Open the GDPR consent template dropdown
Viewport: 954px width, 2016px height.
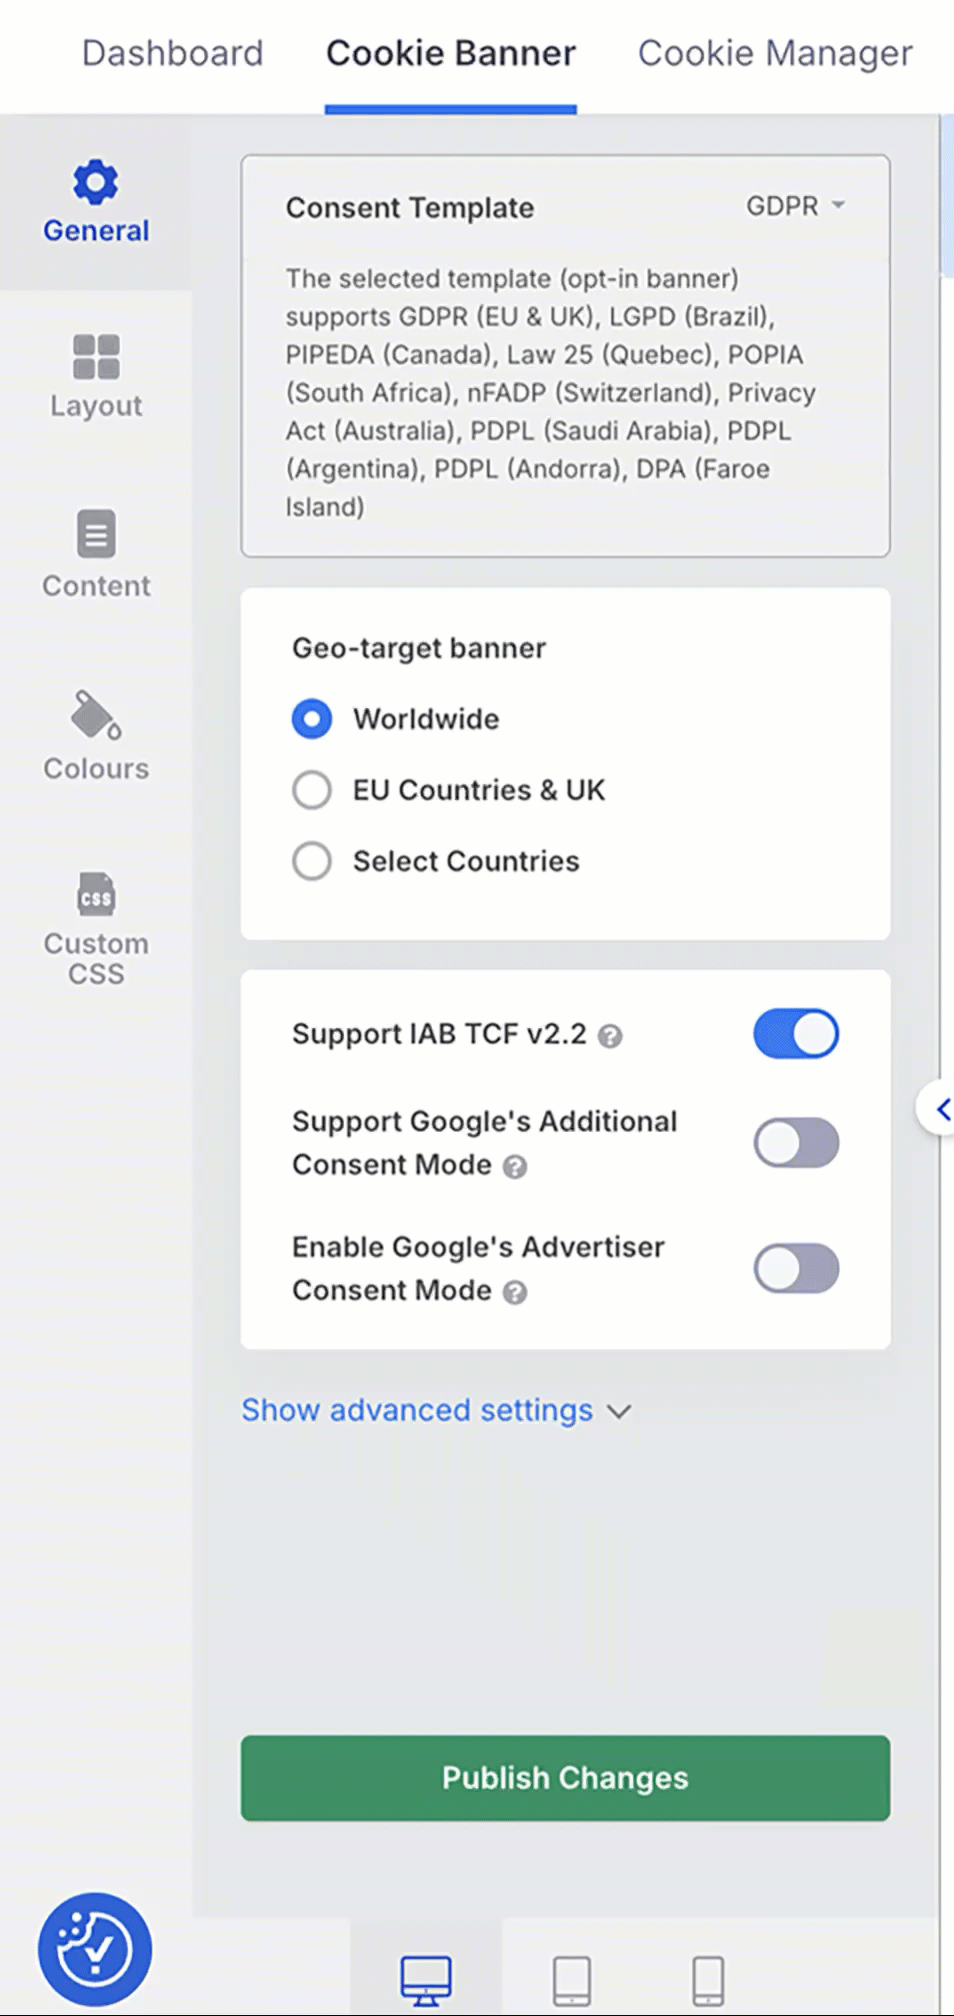coord(796,206)
